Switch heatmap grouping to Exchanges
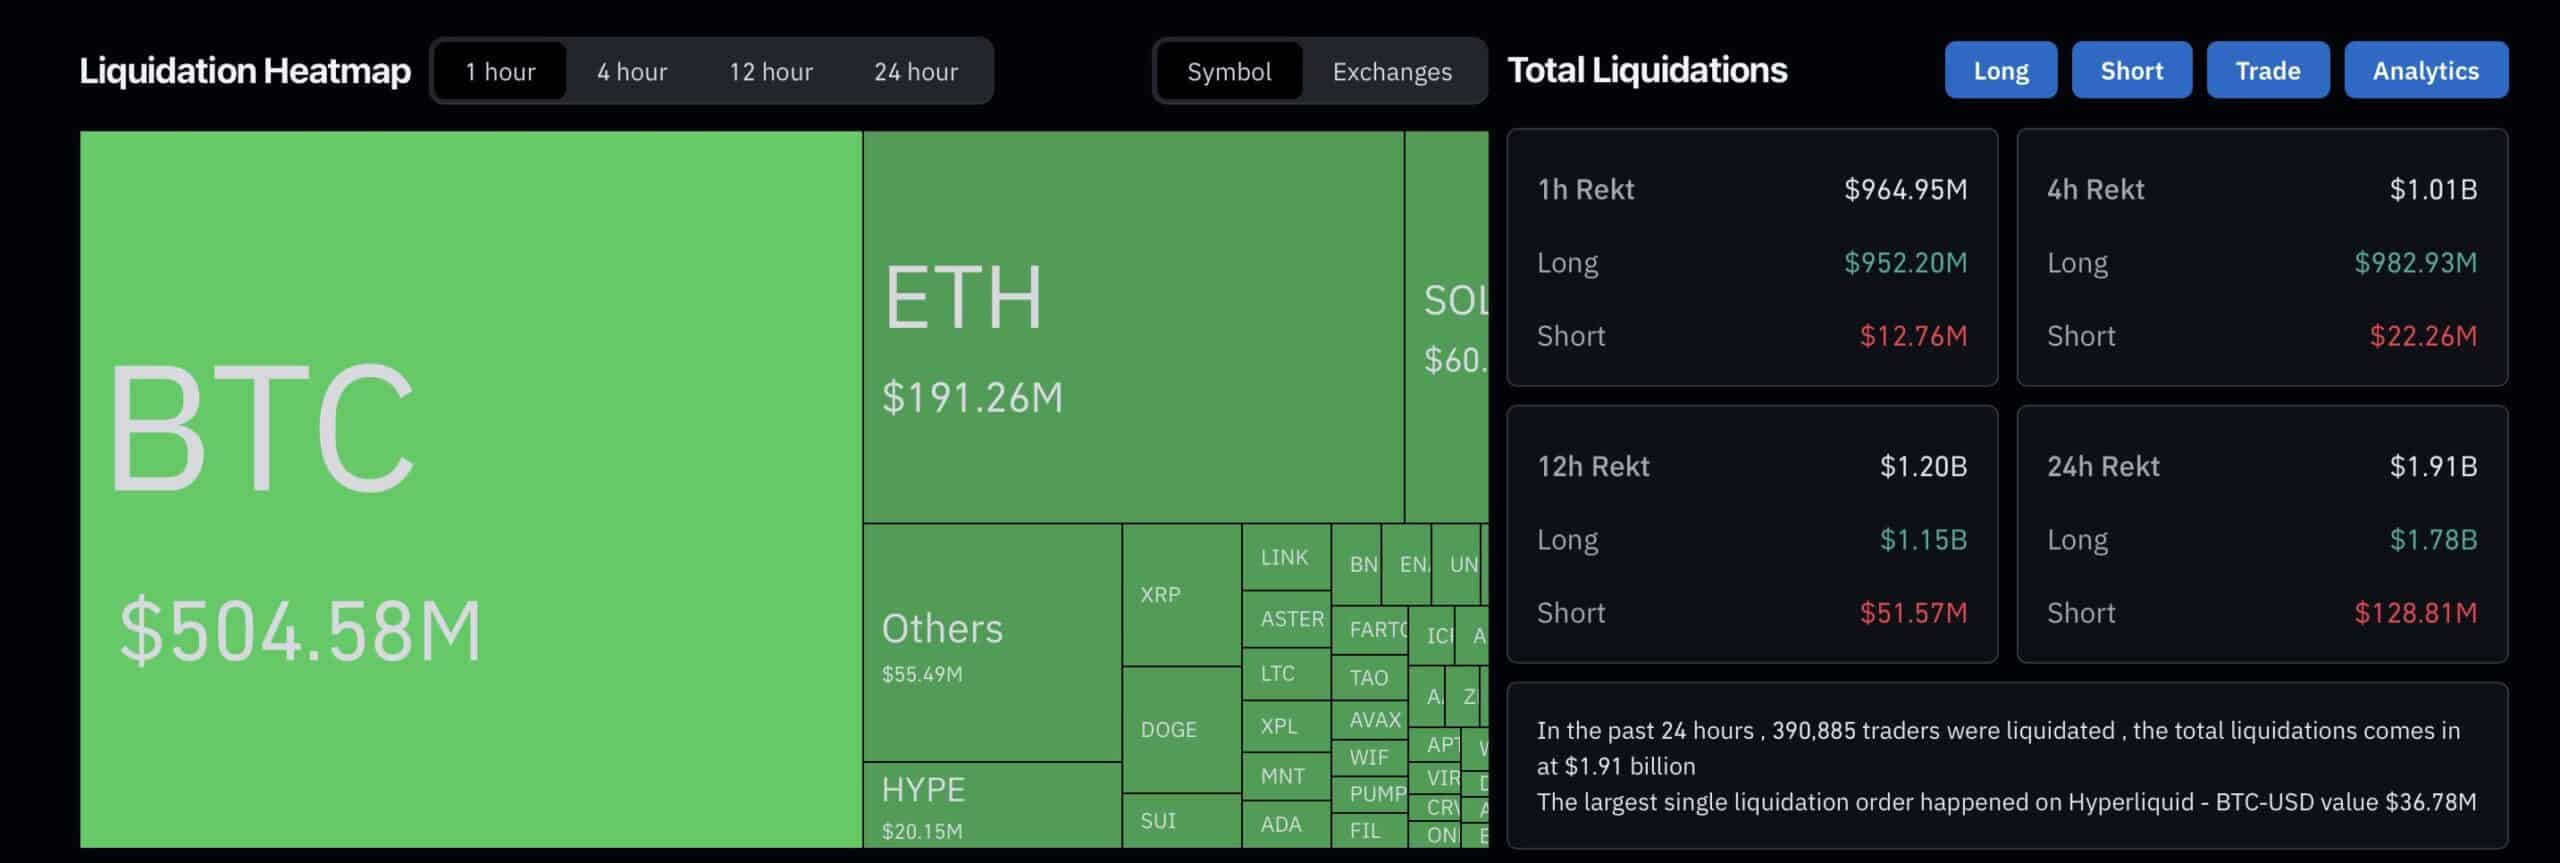Image resolution: width=2560 pixels, height=863 pixels. pos(1392,71)
